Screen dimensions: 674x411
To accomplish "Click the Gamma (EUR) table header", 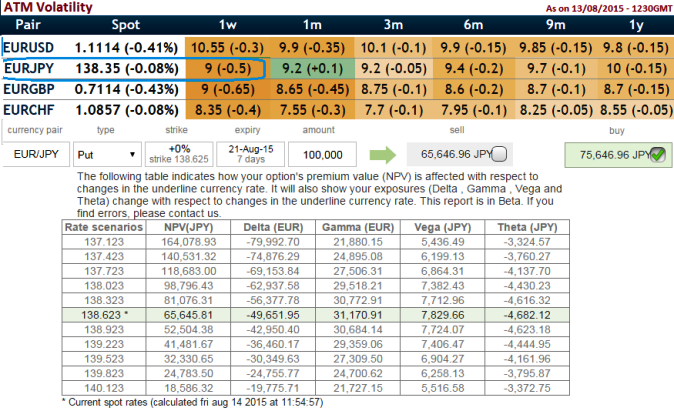I will pyautogui.click(x=358, y=227).
